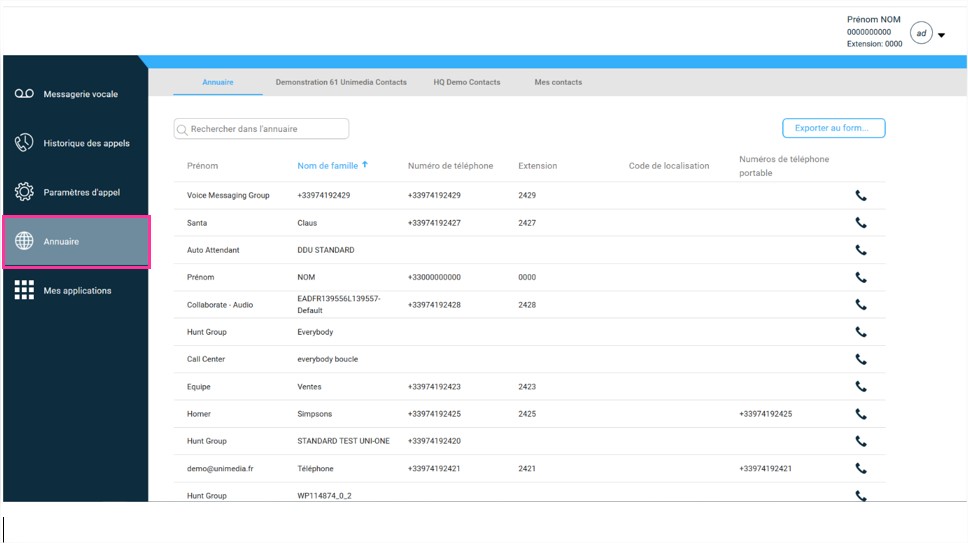Select the WP114874_0_2 cell
The width and height of the screenshot is (968, 543).
[324, 495]
